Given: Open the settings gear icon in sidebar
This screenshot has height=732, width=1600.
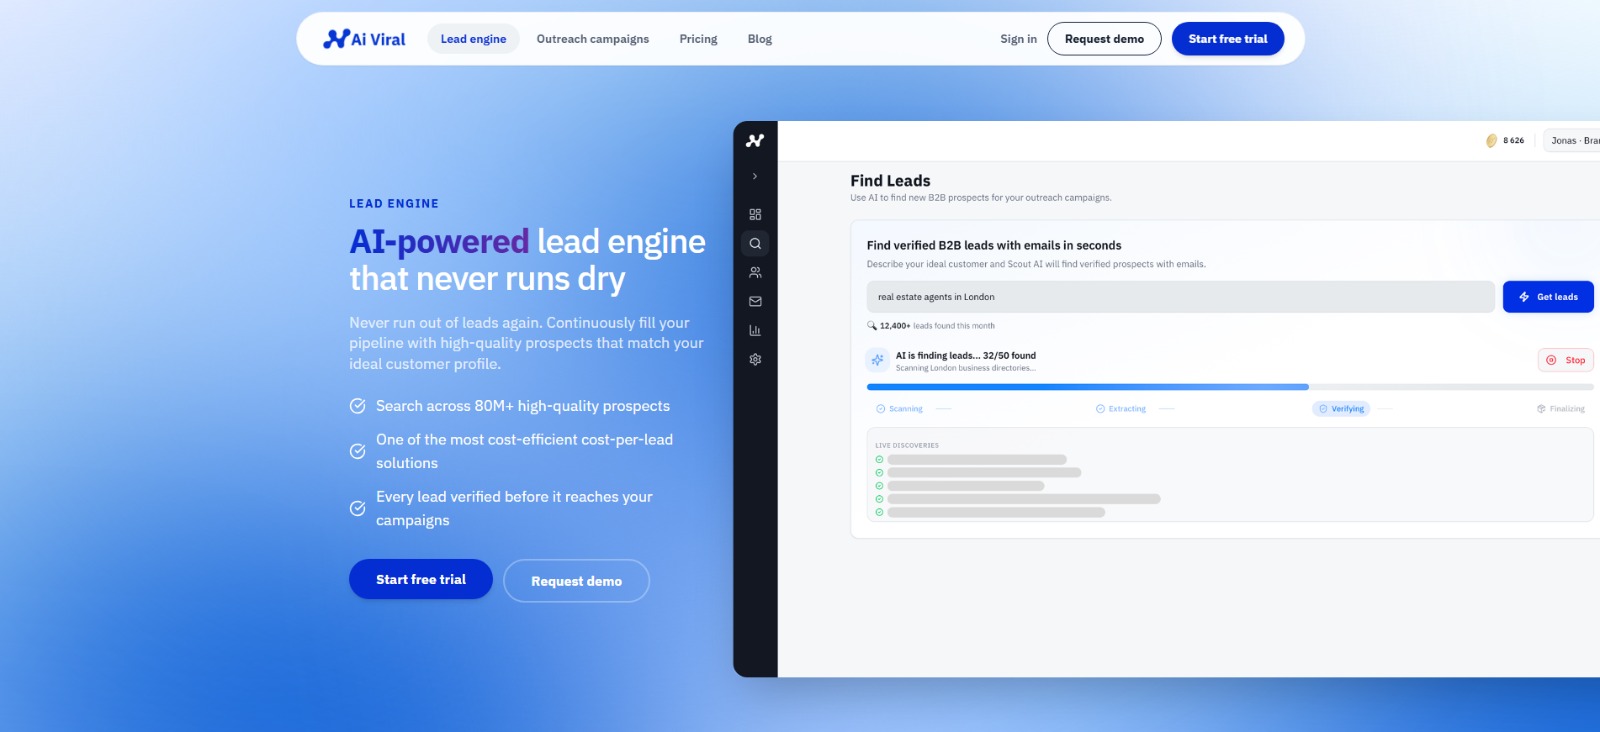Looking at the screenshot, I should [x=755, y=359].
